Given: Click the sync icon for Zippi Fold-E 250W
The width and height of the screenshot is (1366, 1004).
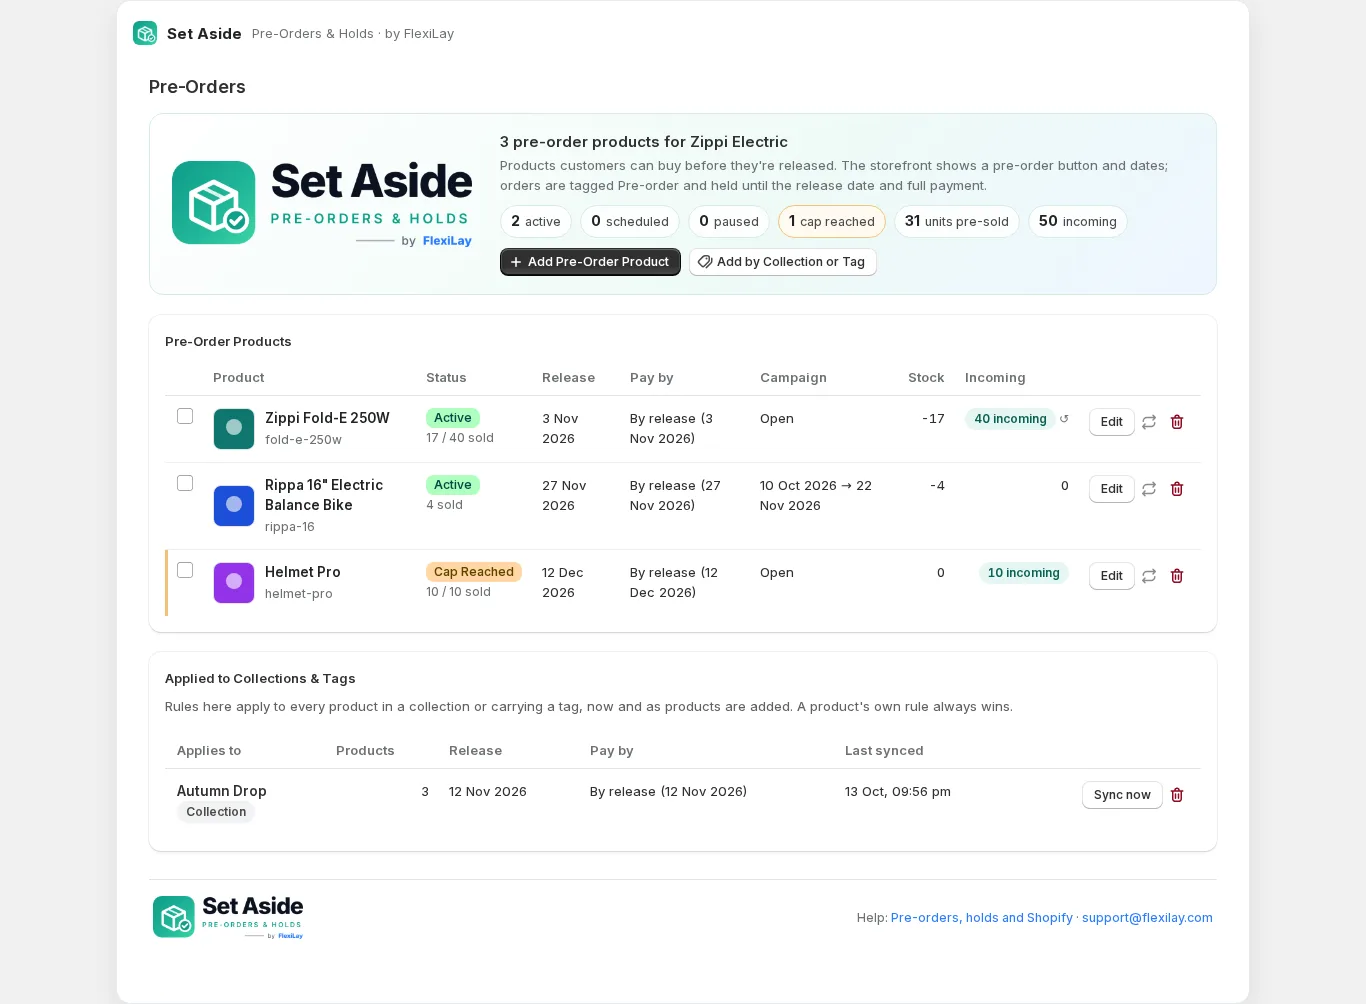Looking at the screenshot, I should click(1149, 422).
